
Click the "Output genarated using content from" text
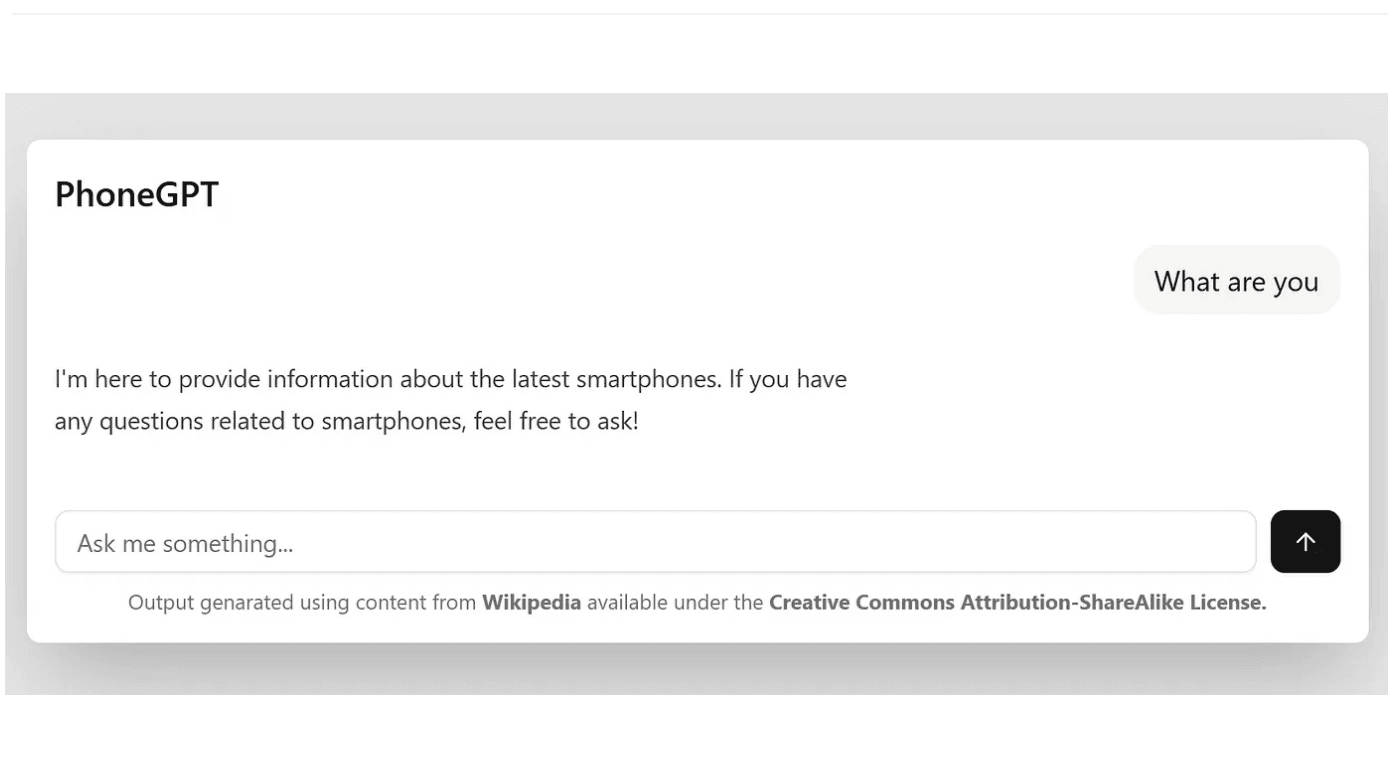click(x=302, y=603)
